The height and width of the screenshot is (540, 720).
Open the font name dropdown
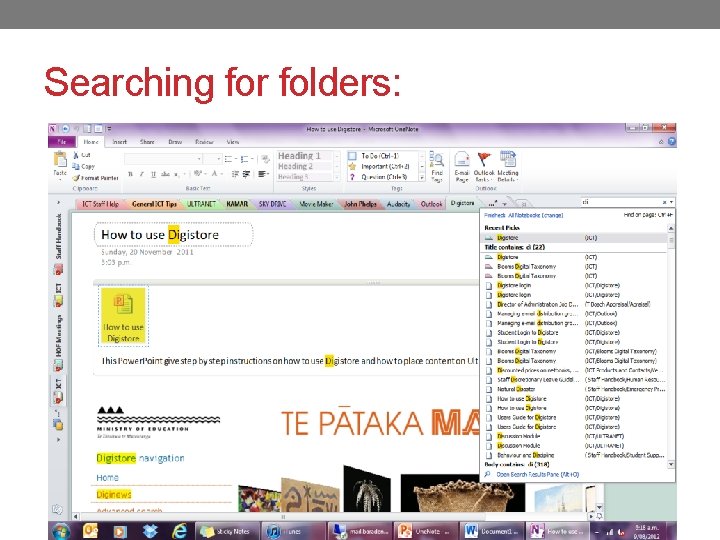[199, 159]
